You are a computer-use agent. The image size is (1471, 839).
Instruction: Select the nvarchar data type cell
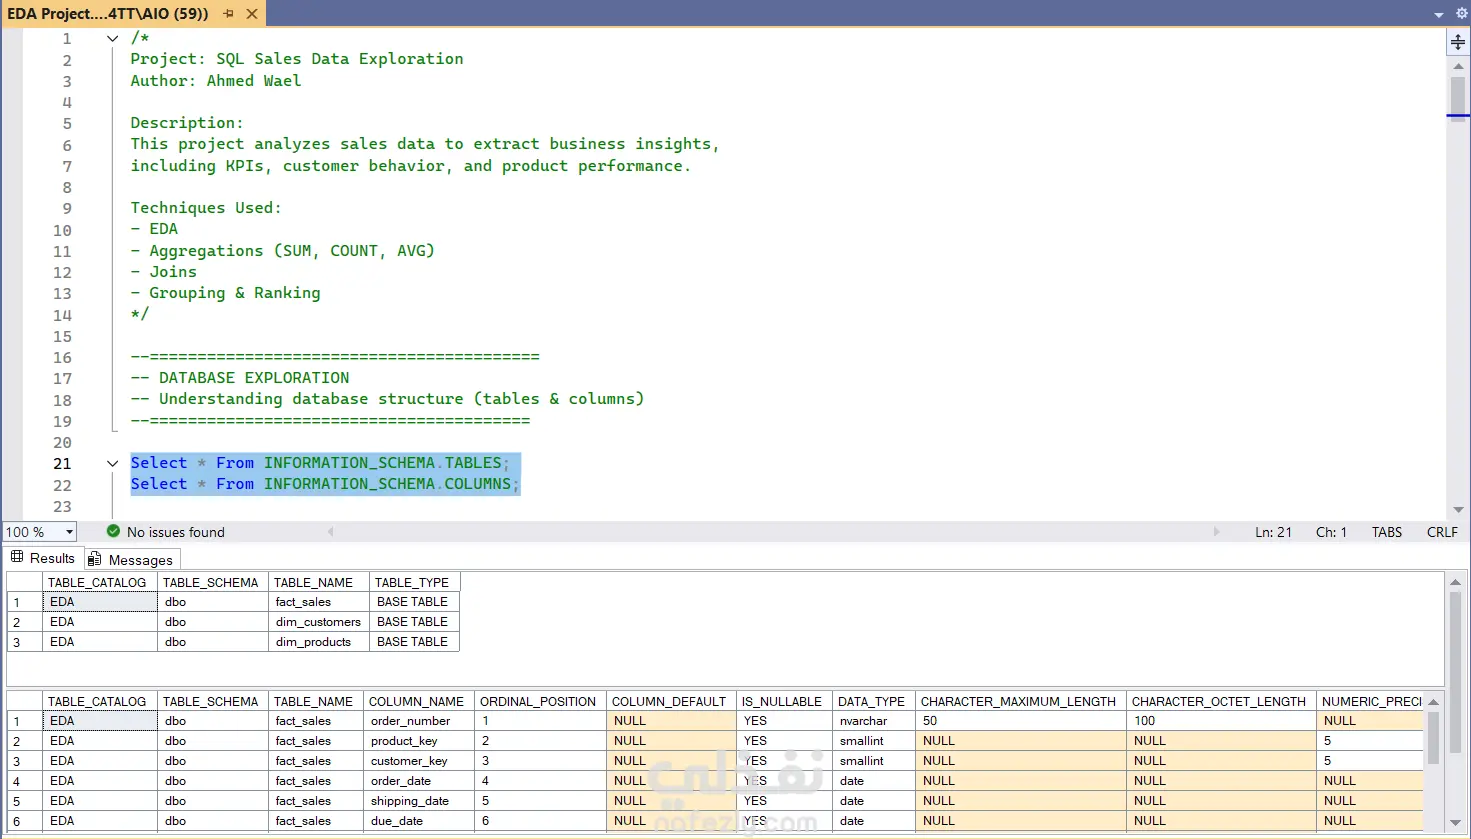[x=872, y=721]
